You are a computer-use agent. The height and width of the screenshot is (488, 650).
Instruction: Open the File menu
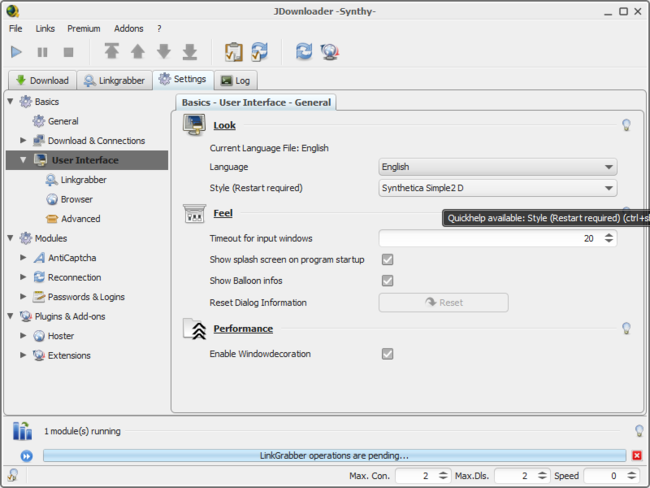(16, 29)
